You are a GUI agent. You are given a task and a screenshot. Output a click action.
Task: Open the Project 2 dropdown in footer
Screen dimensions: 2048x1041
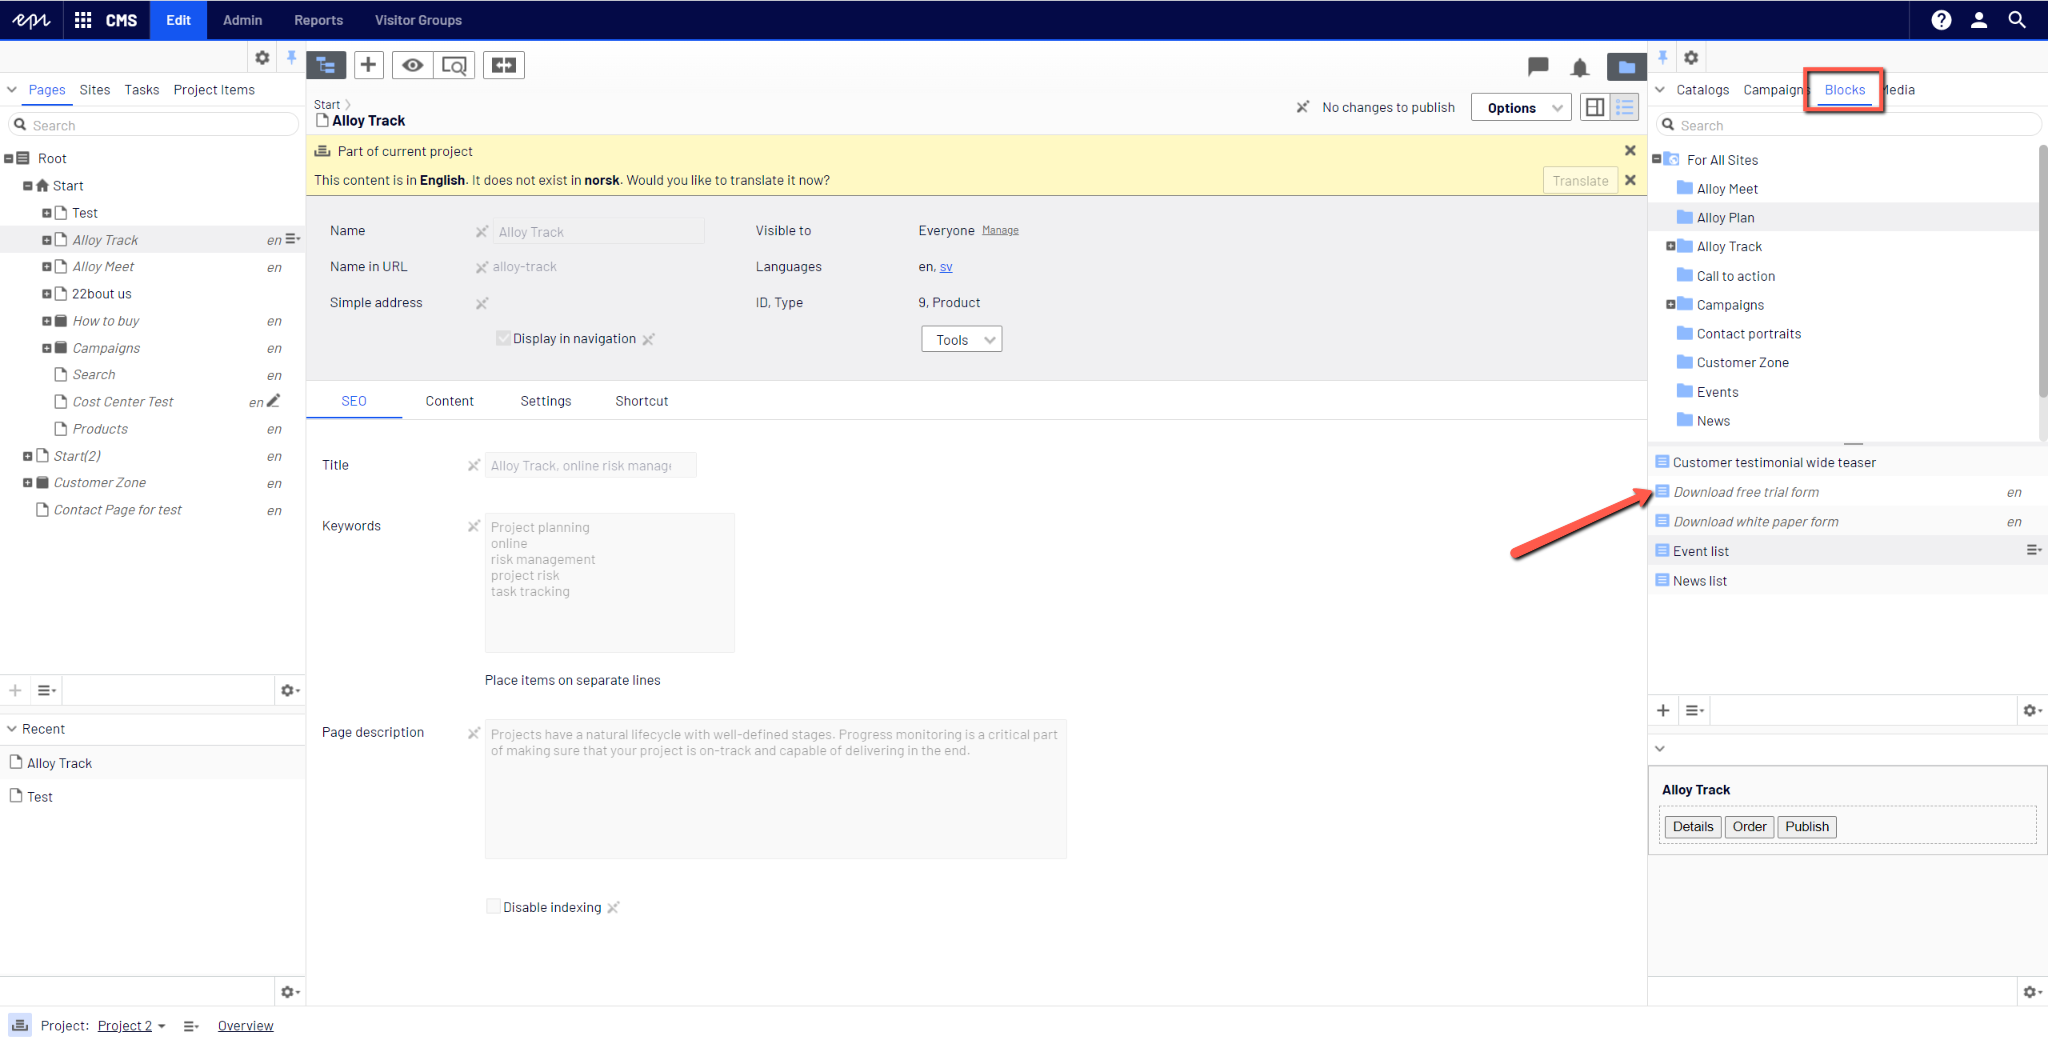tap(131, 1026)
